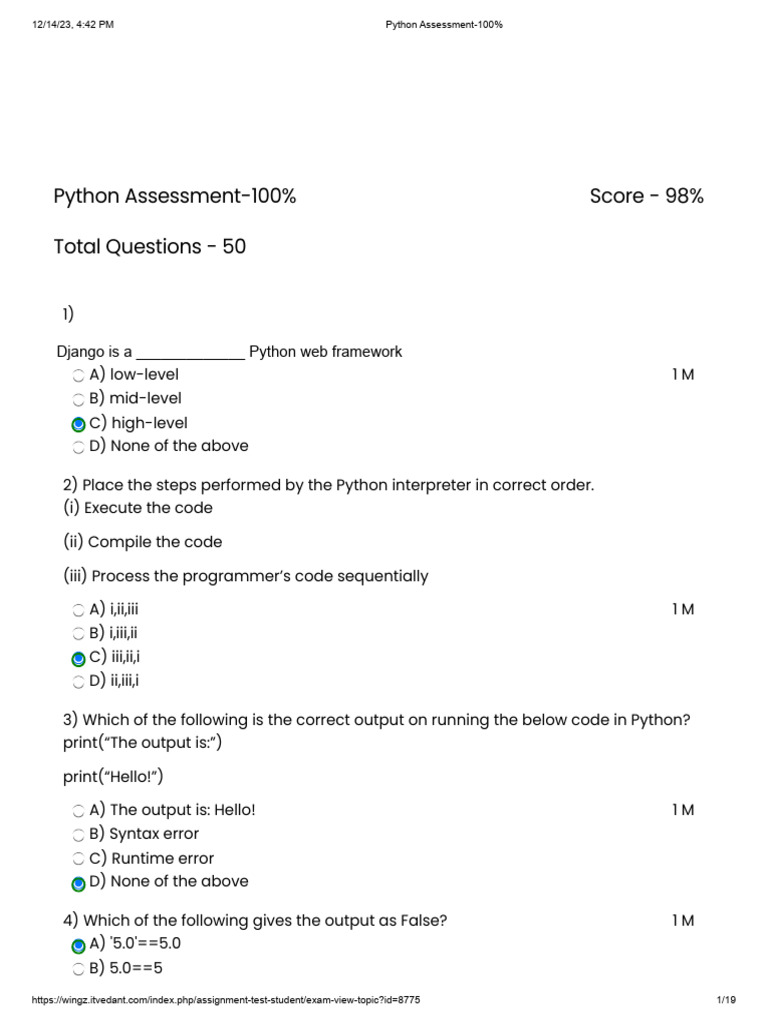Select answer A) '5.0'==5.0

79,945
